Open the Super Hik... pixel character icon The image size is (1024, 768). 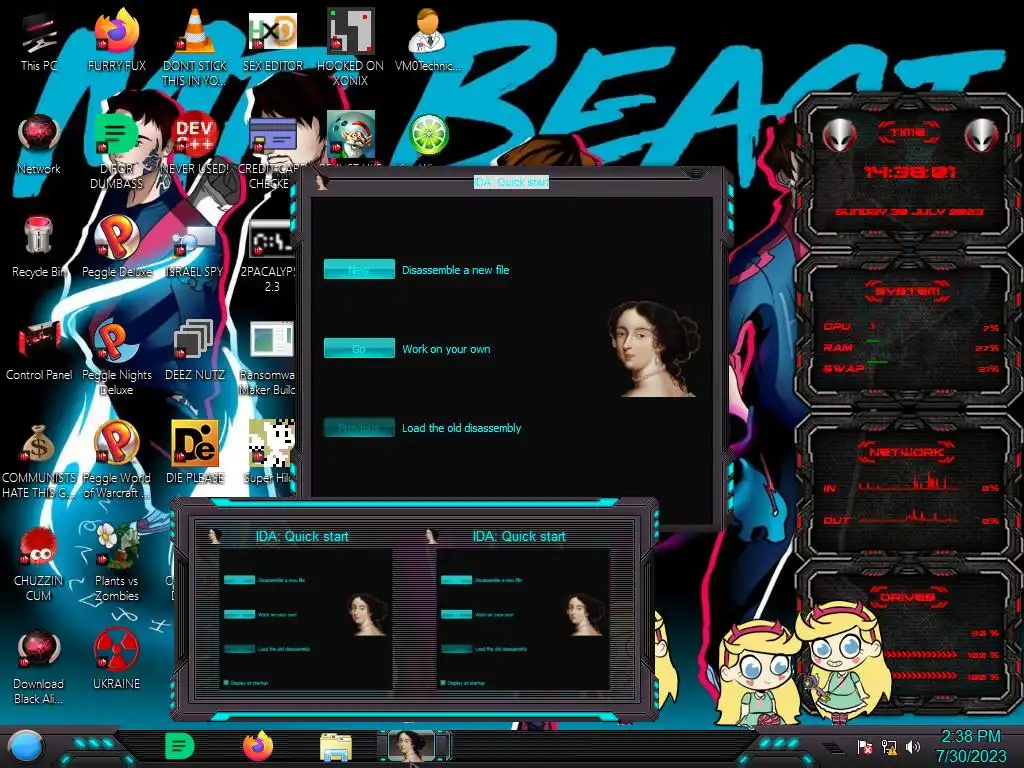270,452
